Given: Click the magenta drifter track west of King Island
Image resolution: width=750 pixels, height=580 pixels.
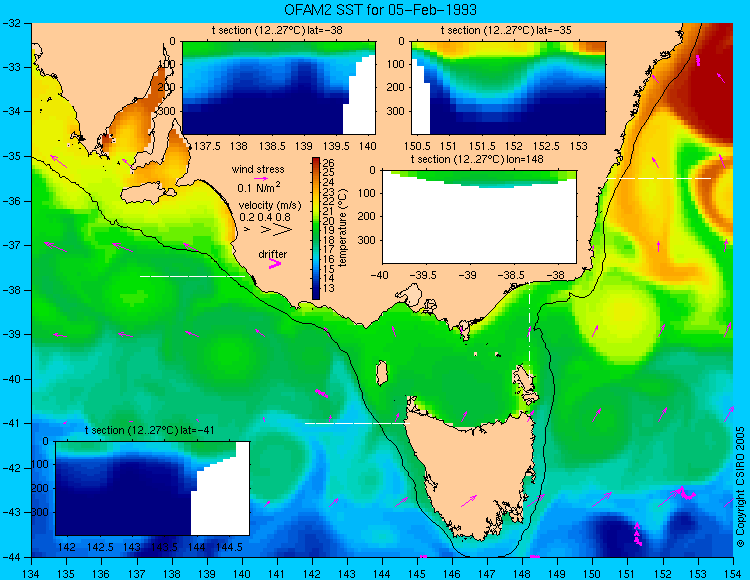Looking at the screenshot, I should [x=321, y=393].
